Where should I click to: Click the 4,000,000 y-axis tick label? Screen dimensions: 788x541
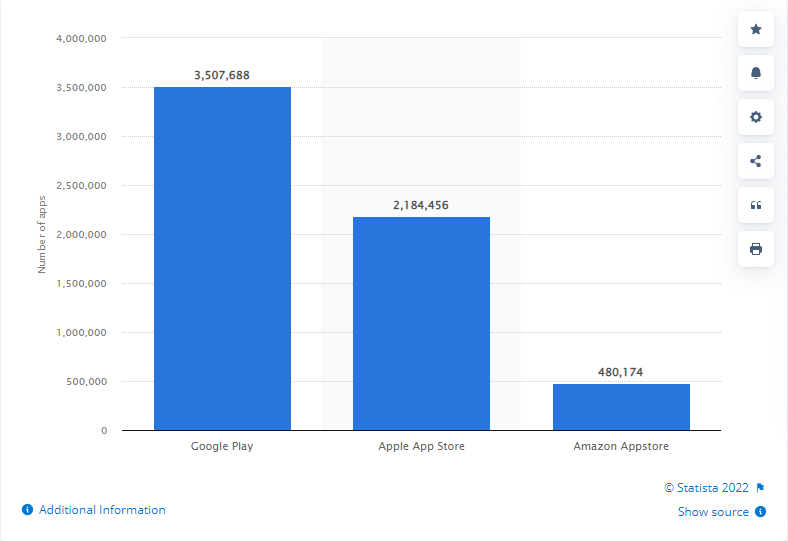point(81,39)
